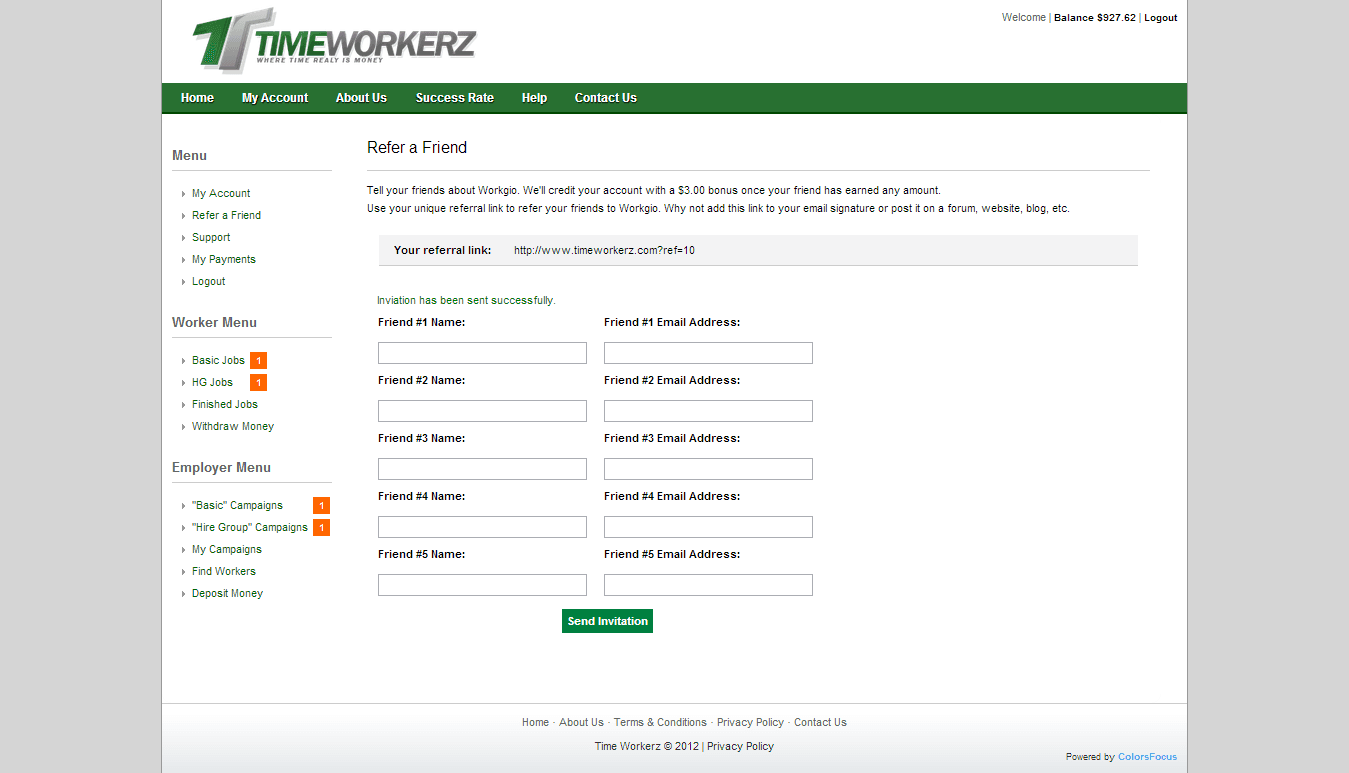This screenshot has height=773, width=1349.
Task: Open My Campaigns link
Action: [227, 550]
